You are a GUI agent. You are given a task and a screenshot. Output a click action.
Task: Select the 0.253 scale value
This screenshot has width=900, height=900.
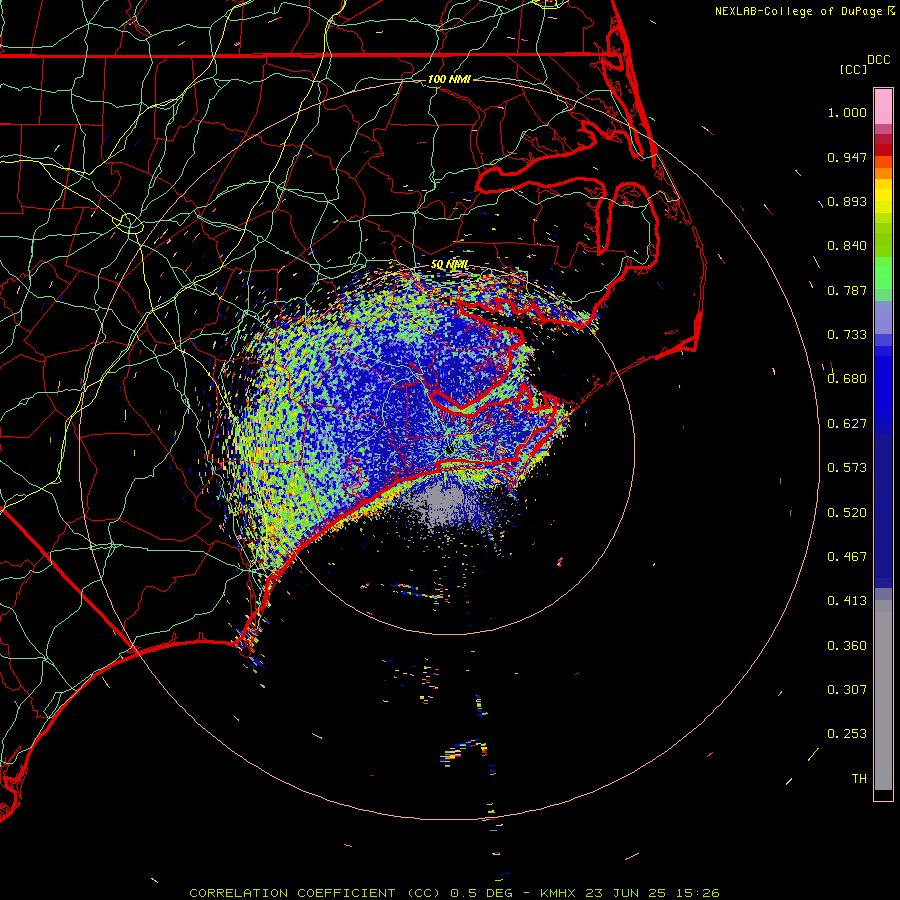[x=847, y=734]
